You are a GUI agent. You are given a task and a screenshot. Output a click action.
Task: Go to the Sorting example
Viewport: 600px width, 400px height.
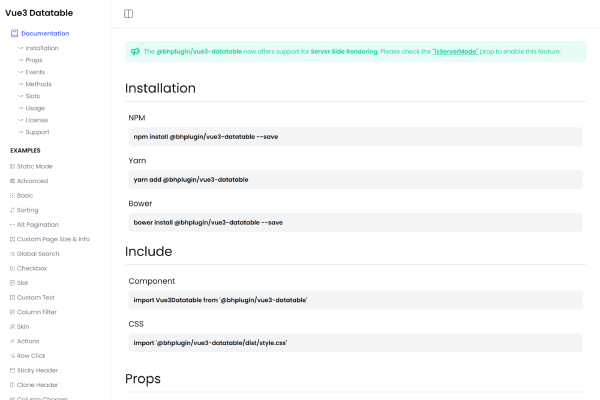(28, 210)
